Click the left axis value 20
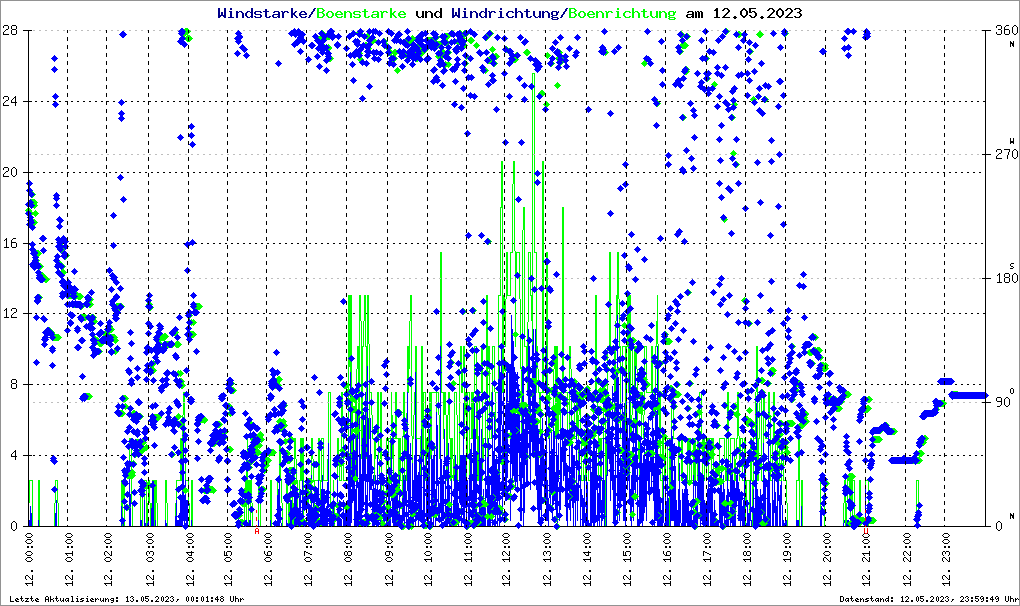The image size is (1020, 606). click(9, 172)
